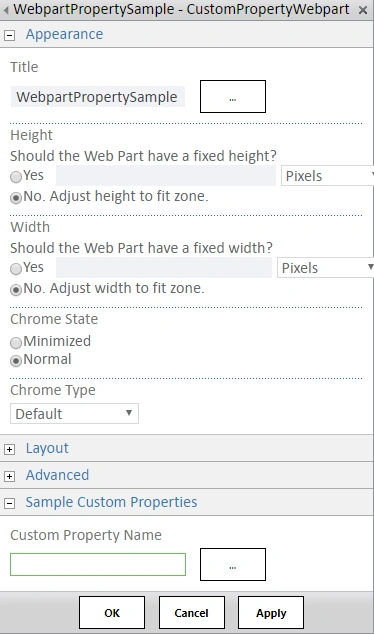Screen dimensions: 374x634
Task: Open the height Pixels unit dropdown
Action: click(328, 176)
